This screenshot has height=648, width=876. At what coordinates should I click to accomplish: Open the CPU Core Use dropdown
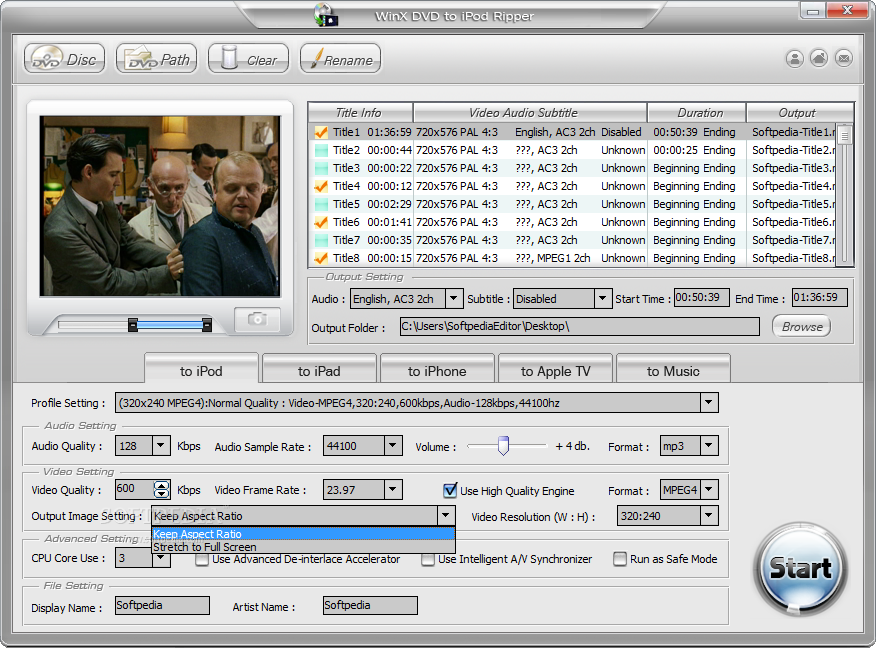(x=161, y=558)
